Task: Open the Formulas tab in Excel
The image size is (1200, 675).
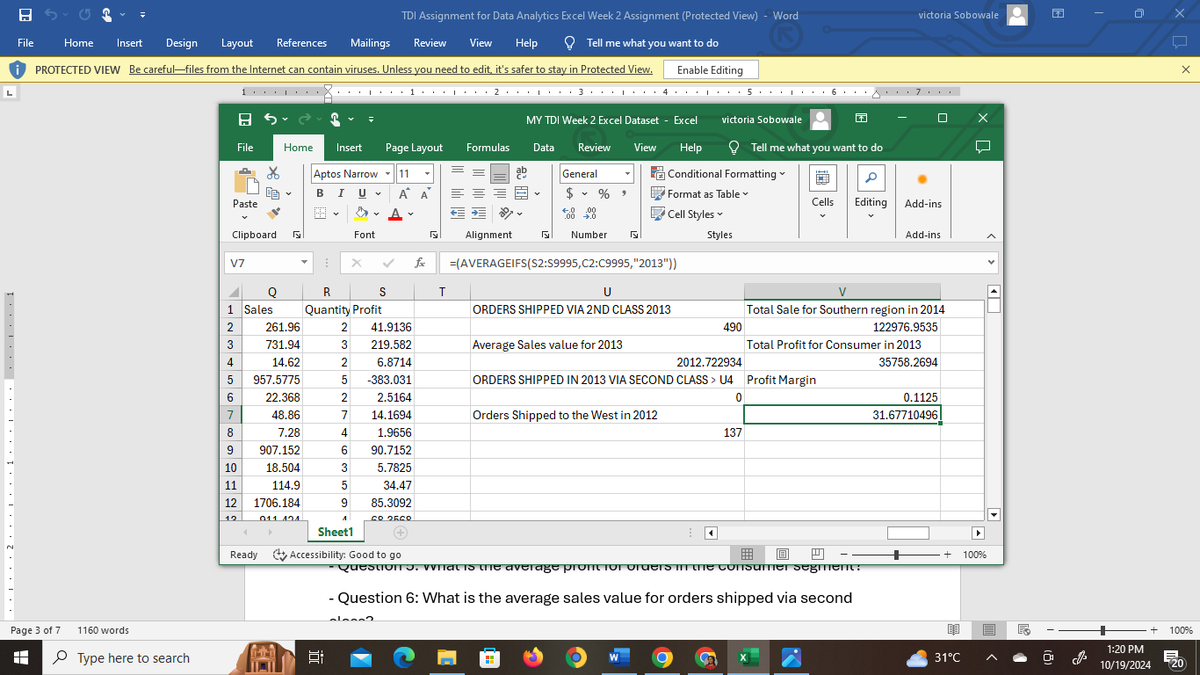Action: 488,147
